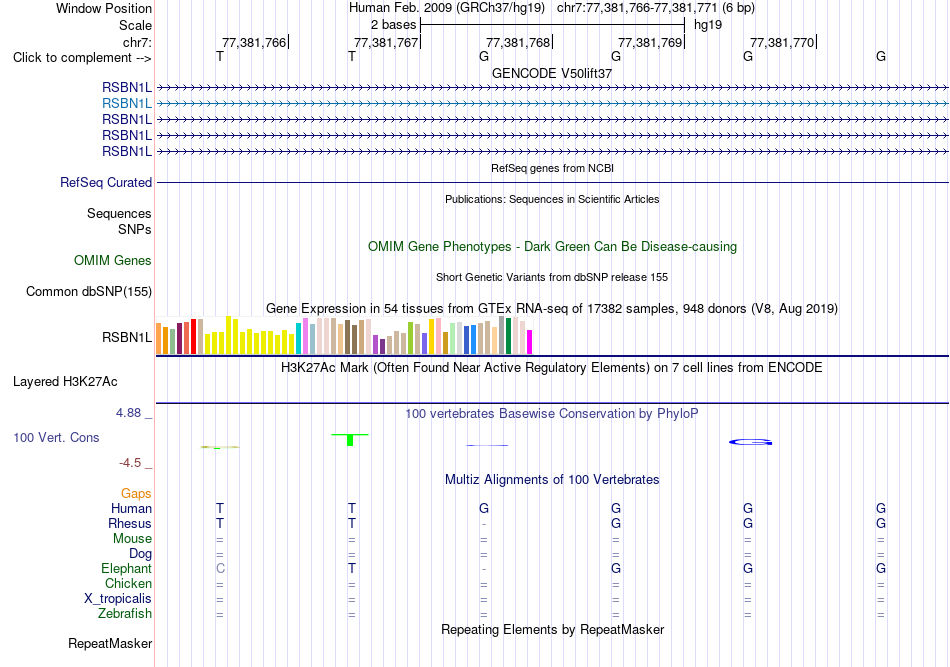The height and width of the screenshot is (667, 950).
Task: Click the blue G PhyloP conservation logo
Action: click(x=751, y=442)
